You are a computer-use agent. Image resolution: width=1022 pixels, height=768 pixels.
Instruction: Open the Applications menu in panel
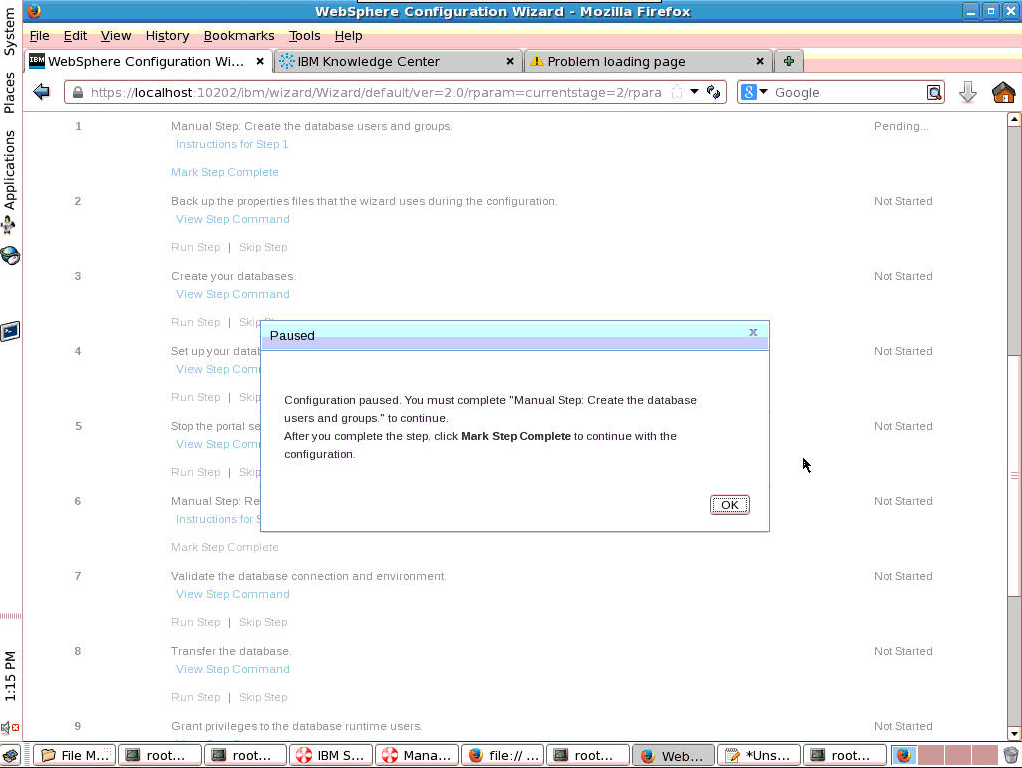point(9,170)
